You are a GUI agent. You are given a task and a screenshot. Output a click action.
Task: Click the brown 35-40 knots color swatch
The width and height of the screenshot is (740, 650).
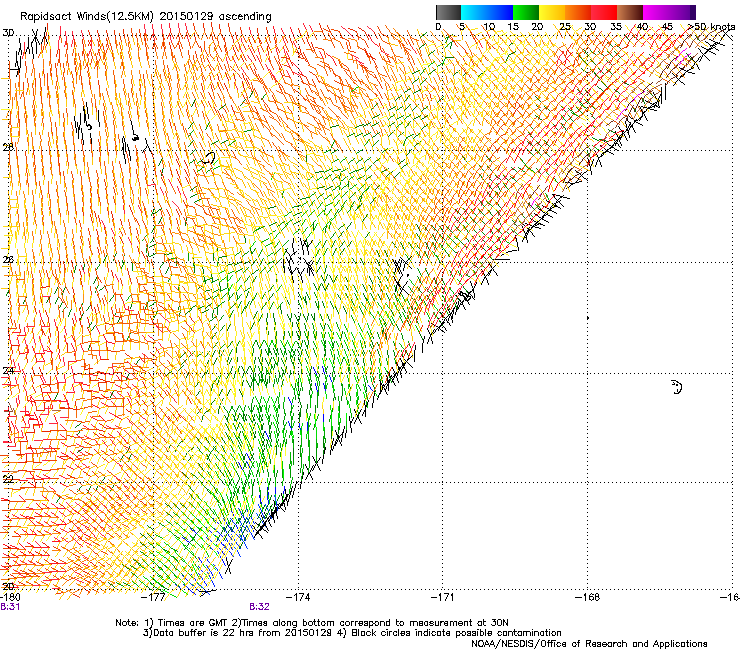tap(630, 12)
